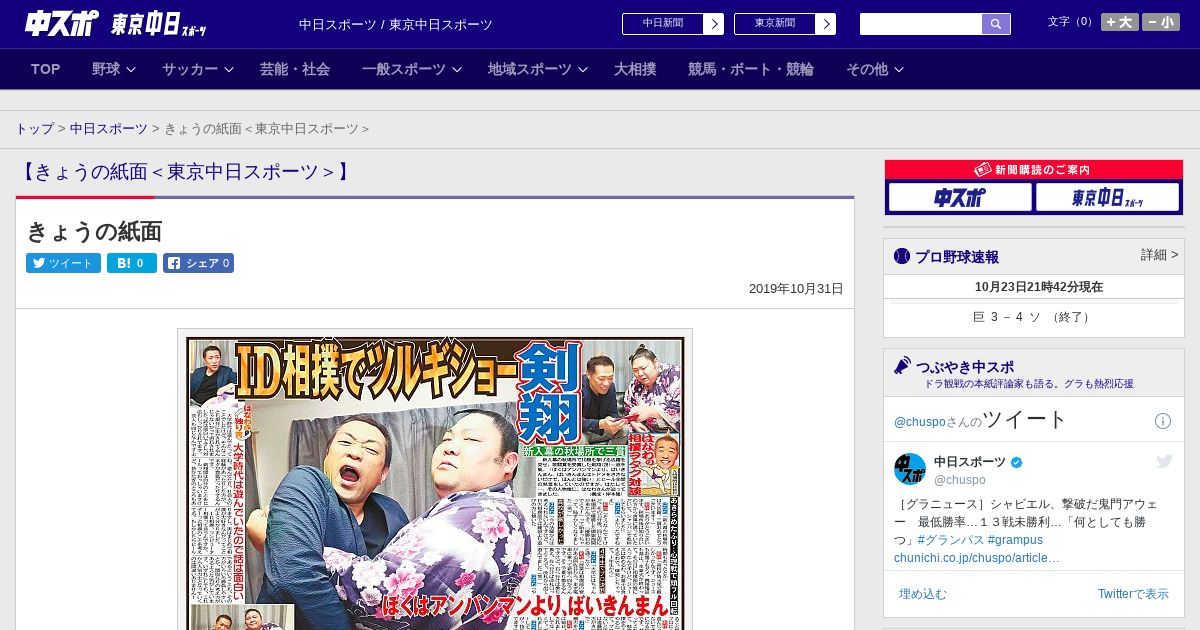This screenshot has width=1200, height=630.
Task: Expand the 一般スポーツ menu
Action: [x=412, y=69]
